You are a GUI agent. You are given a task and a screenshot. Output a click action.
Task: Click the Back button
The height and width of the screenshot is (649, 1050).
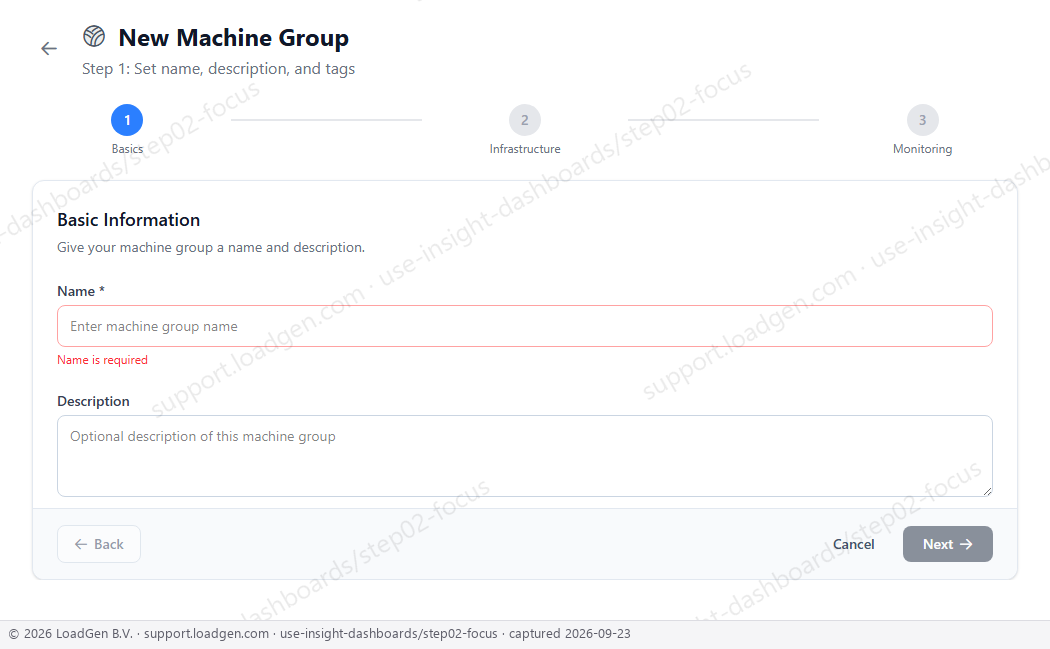tap(99, 544)
